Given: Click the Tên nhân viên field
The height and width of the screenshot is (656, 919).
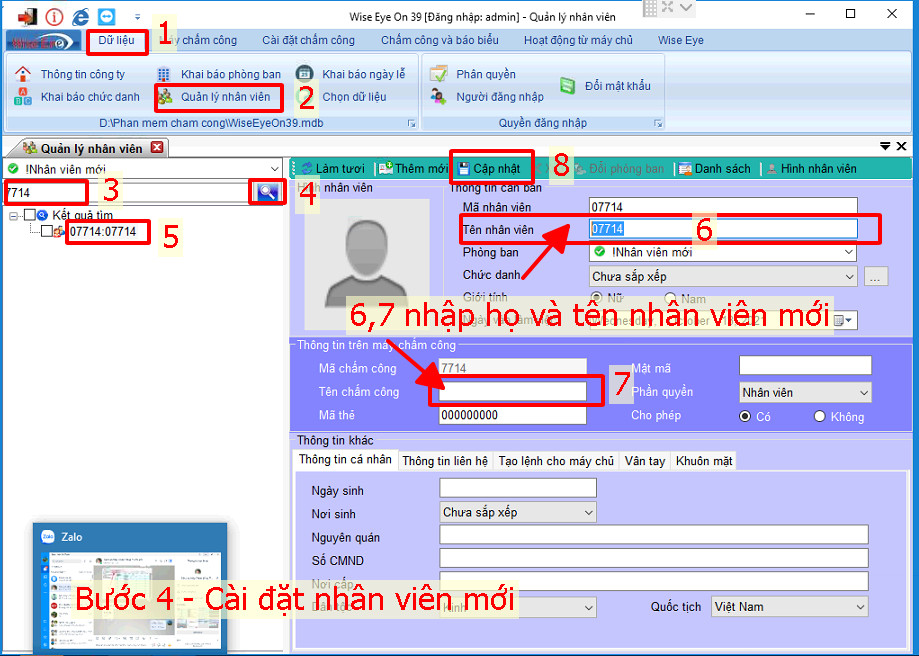Looking at the screenshot, I should tap(723, 229).
